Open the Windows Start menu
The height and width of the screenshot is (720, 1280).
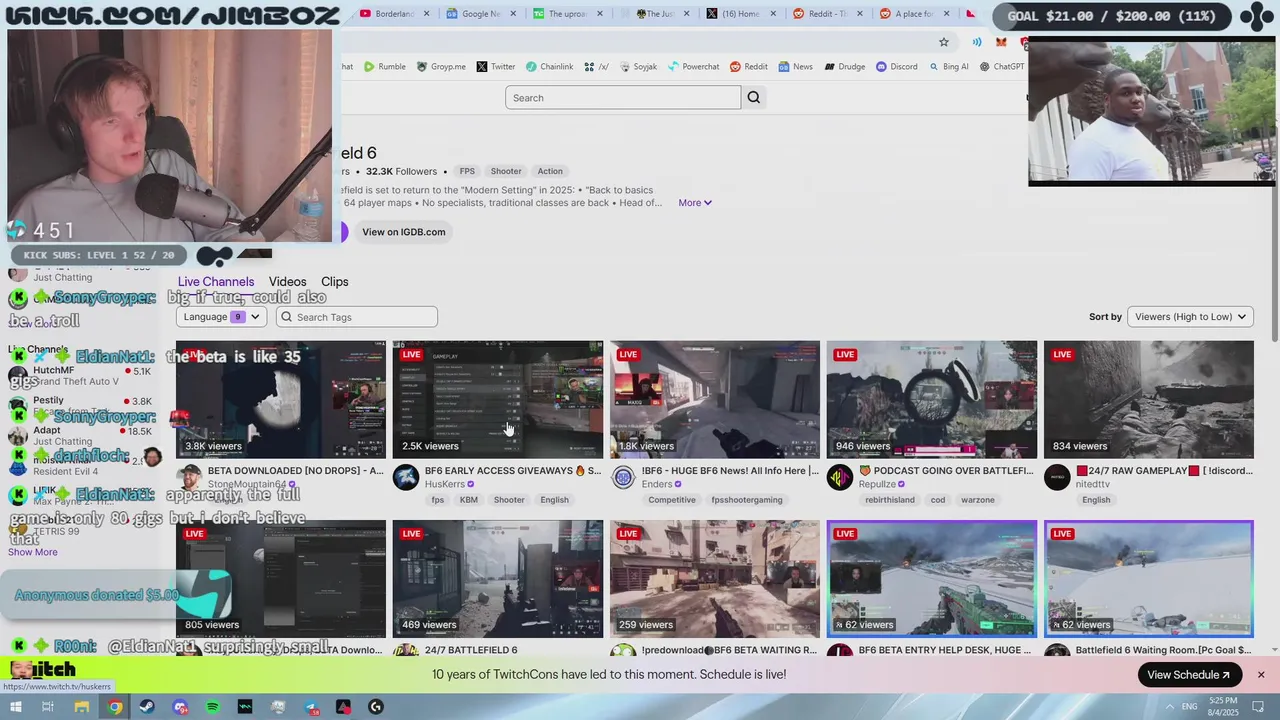(15, 707)
